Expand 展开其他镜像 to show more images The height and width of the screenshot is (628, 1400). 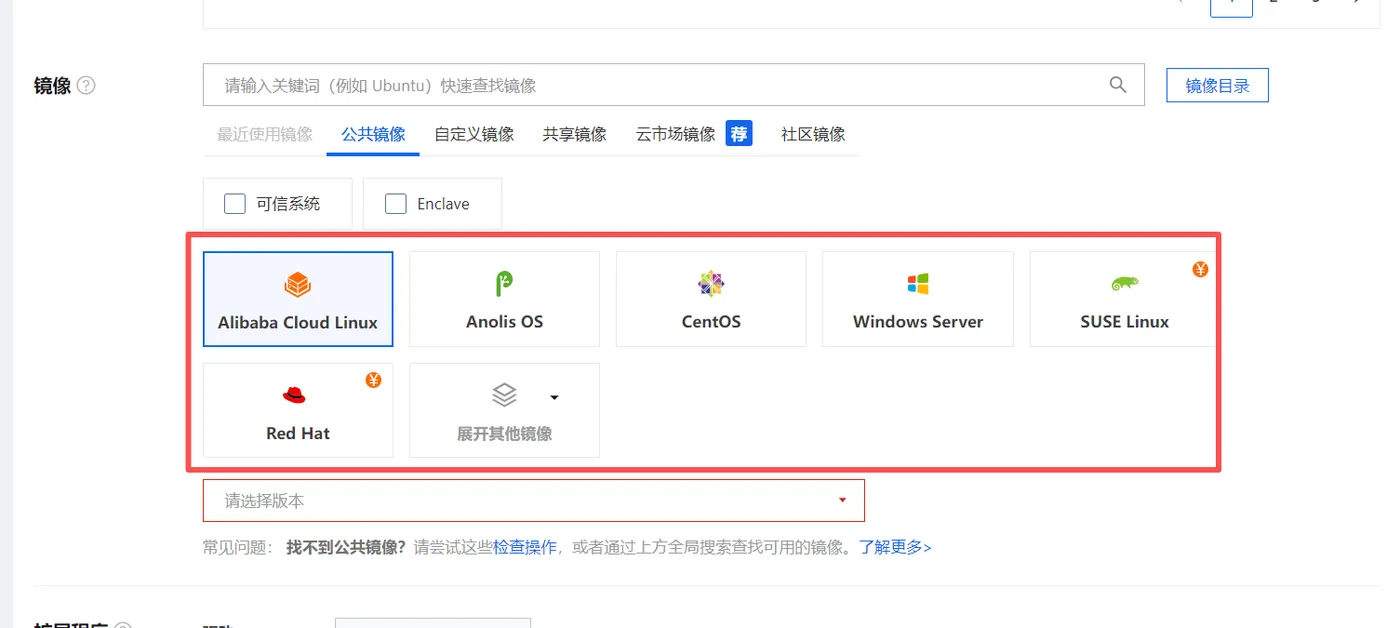coord(505,410)
